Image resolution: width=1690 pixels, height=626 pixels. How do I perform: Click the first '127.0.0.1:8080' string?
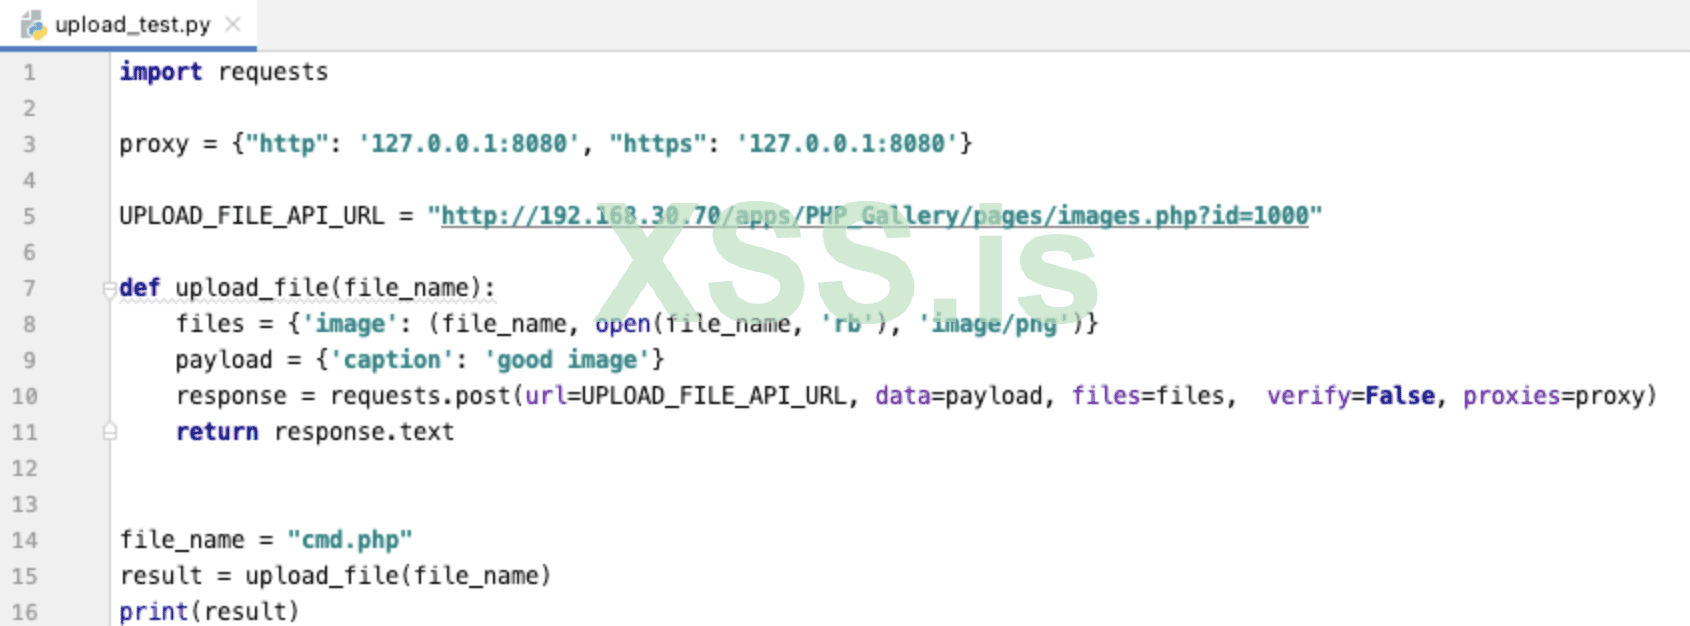tap(468, 144)
